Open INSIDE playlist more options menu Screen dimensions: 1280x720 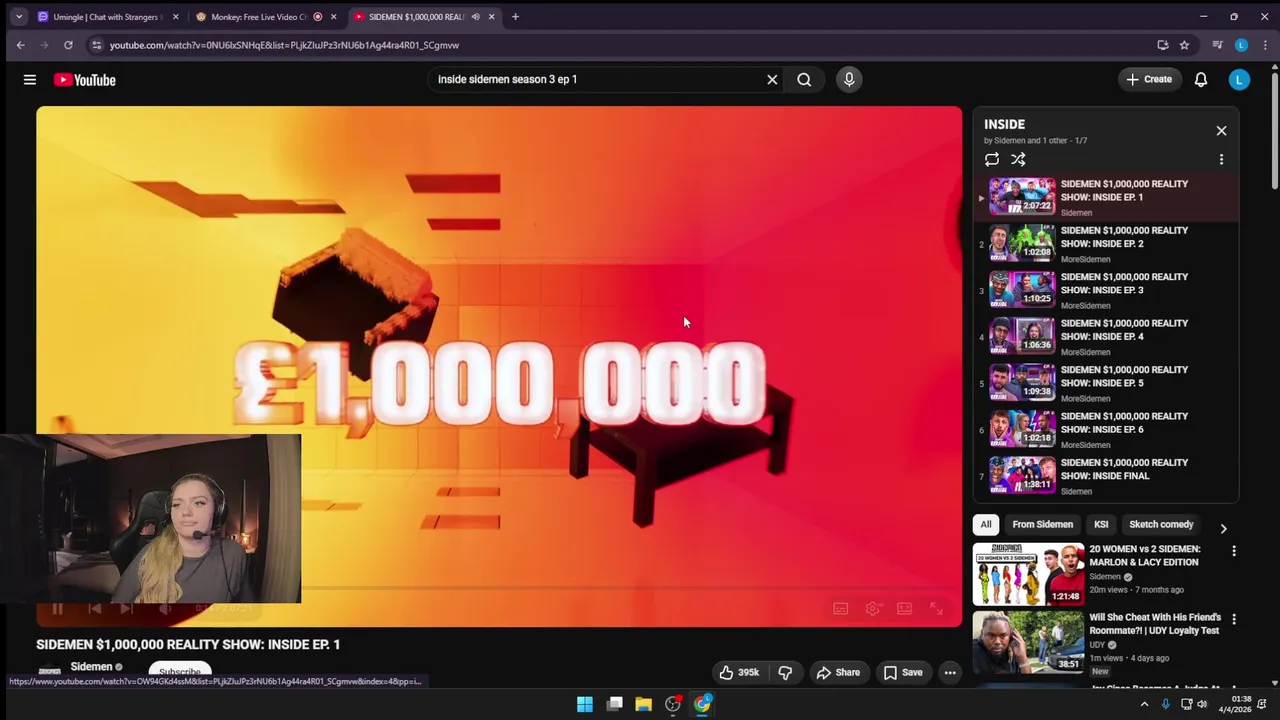pos(1221,159)
